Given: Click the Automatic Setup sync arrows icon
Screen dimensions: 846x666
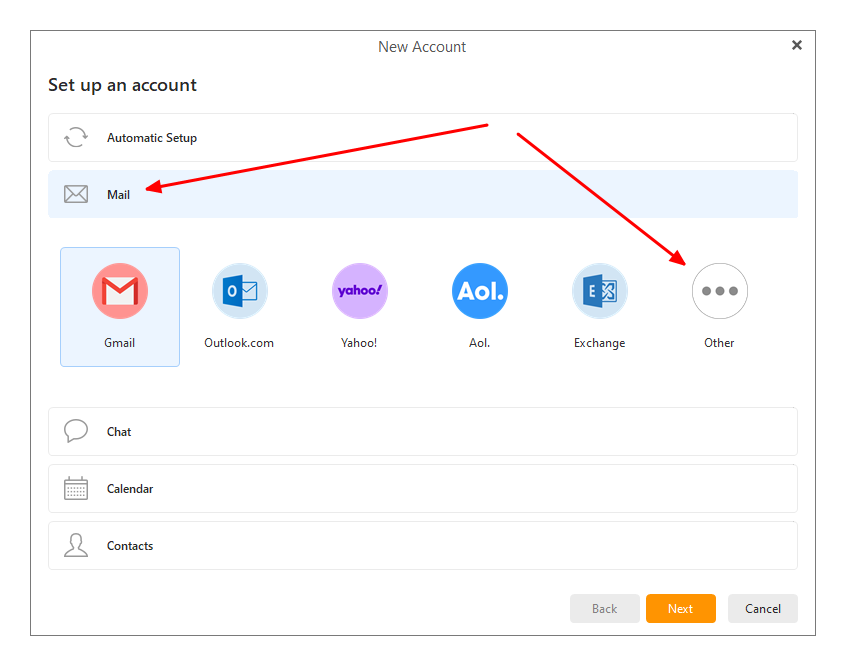Looking at the screenshot, I should [x=76, y=137].
